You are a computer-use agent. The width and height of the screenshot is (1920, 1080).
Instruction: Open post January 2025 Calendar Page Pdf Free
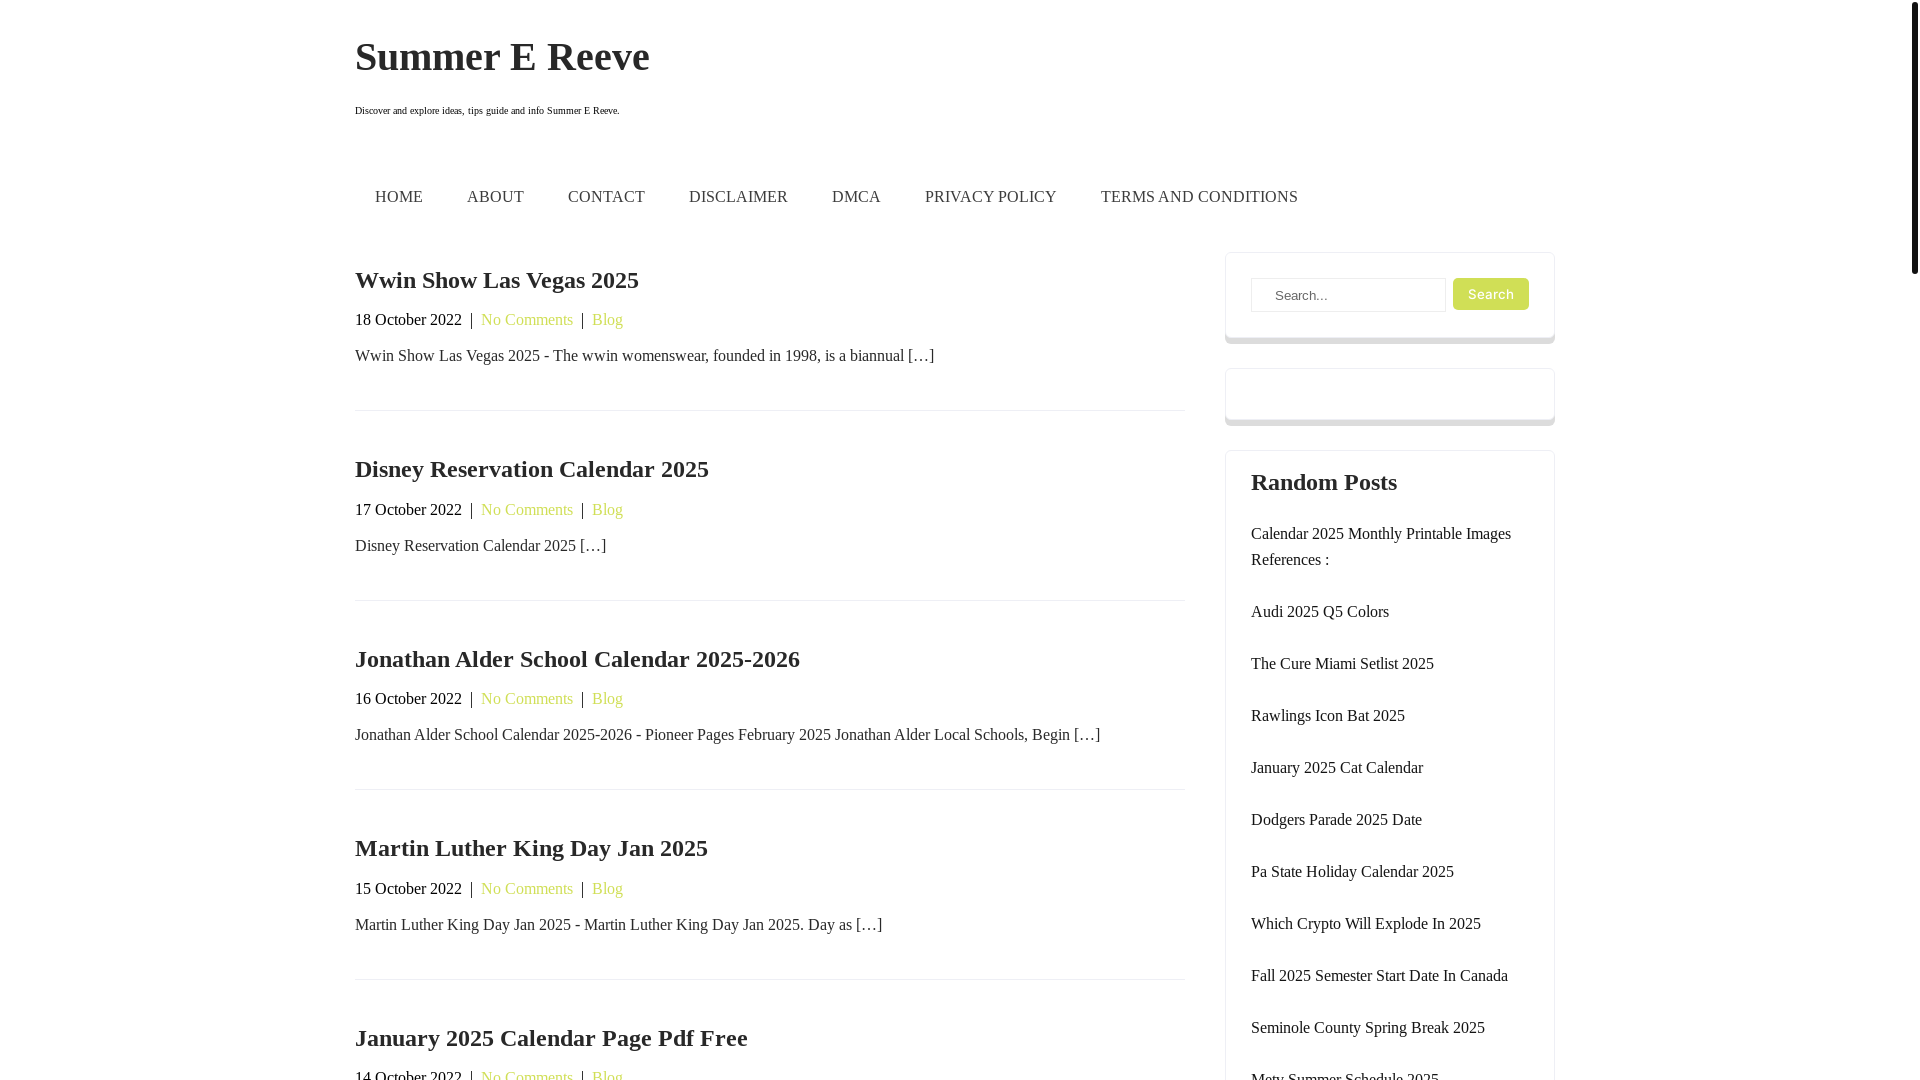tap(551, 1038)
